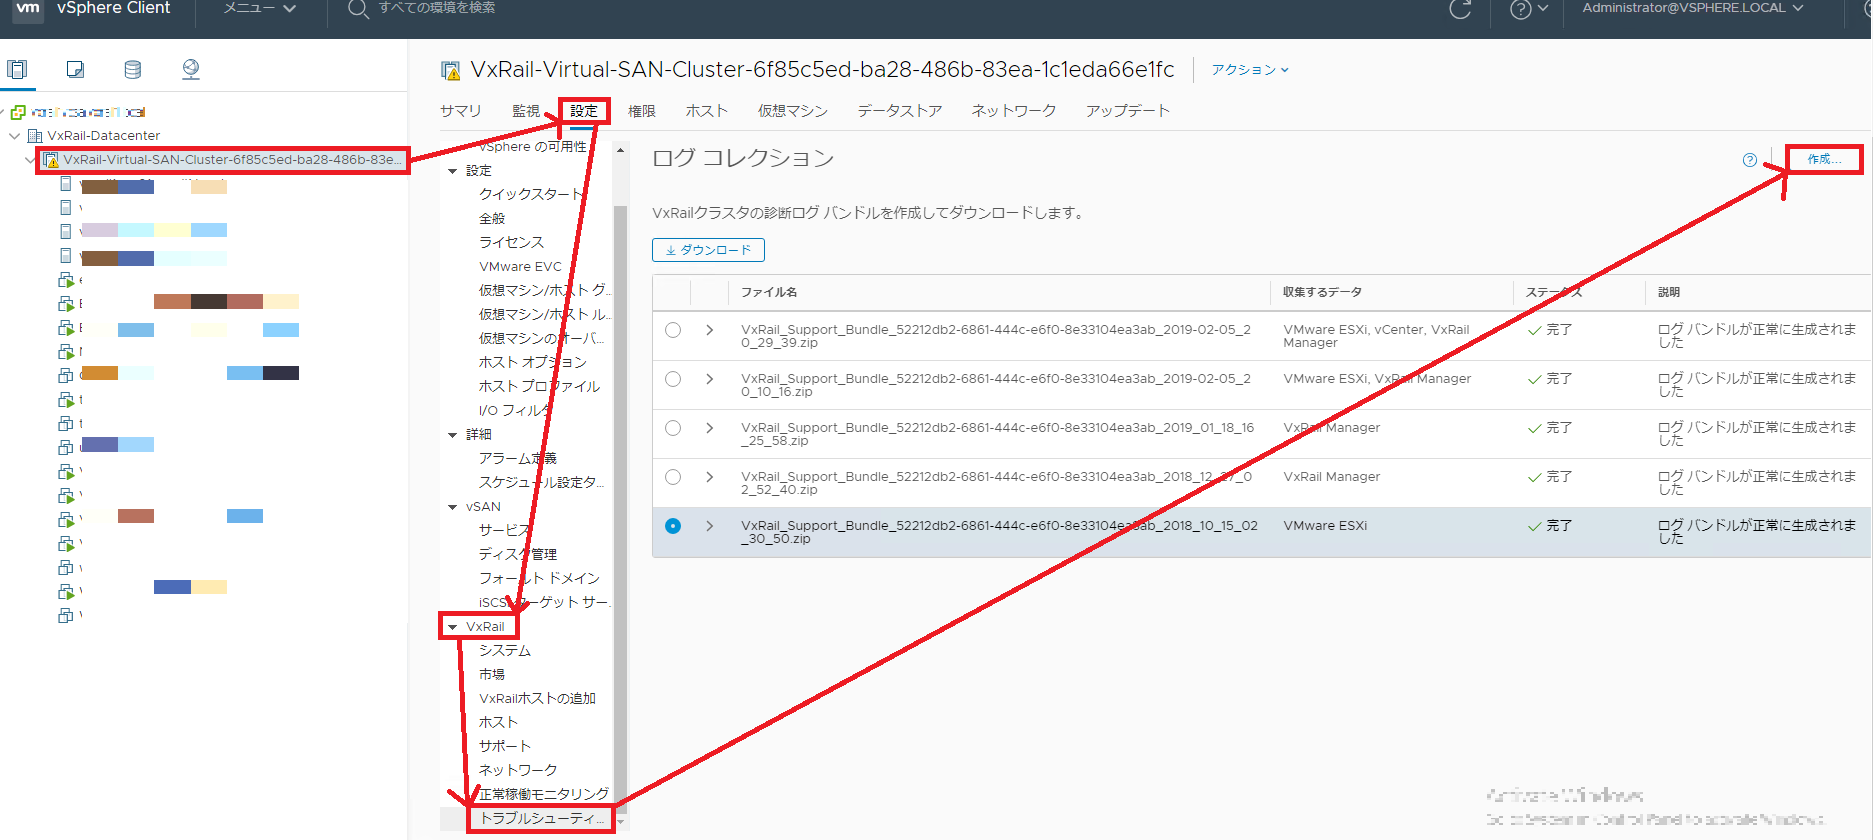1873x840 pixels.
Task: Open the Hosts and Clusters inventory view
Action: coord(17,69)
